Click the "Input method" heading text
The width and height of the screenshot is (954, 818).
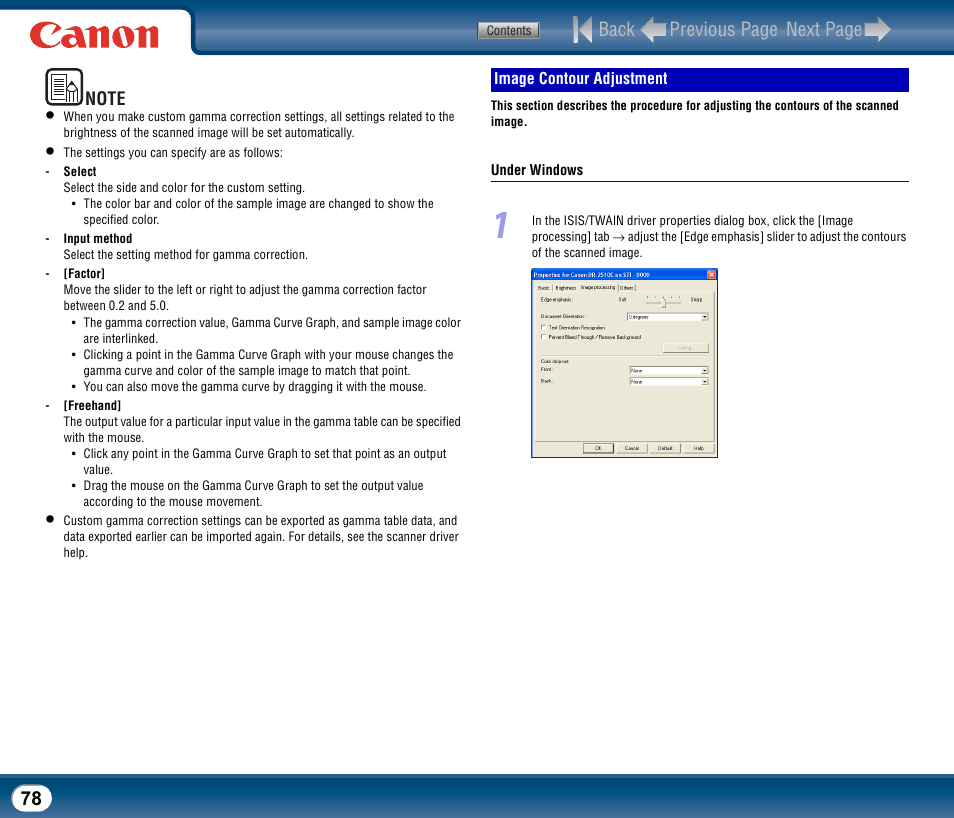[x=97, y=239]
